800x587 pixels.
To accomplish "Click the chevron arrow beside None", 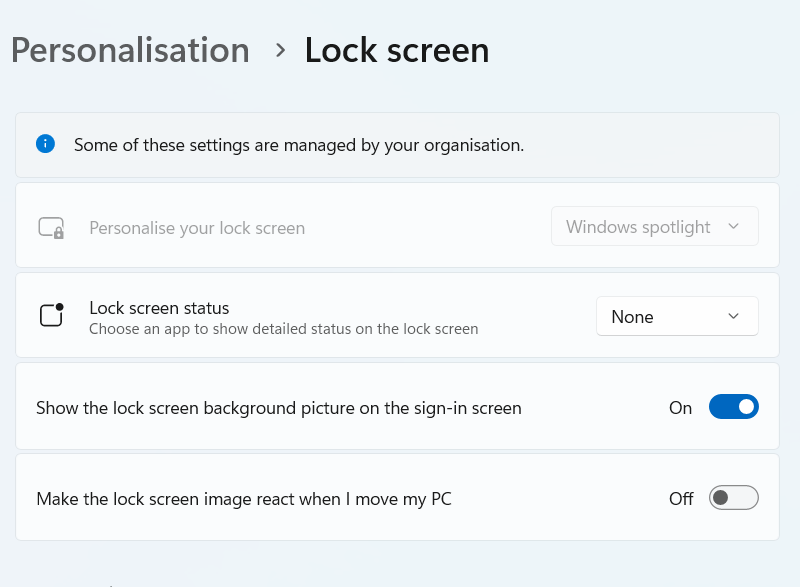I will [734, 316].
